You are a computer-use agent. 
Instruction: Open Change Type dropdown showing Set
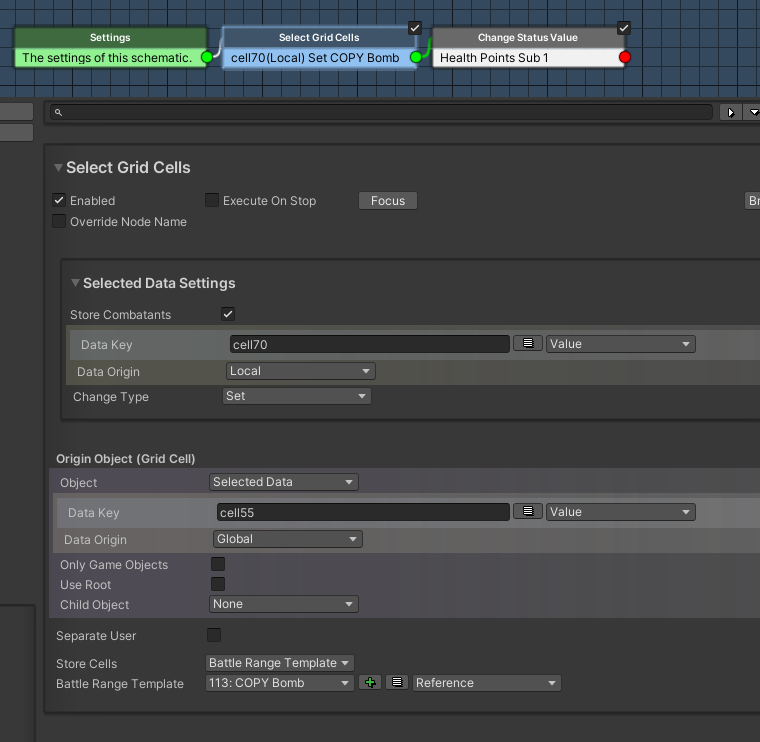click(297, 396)
